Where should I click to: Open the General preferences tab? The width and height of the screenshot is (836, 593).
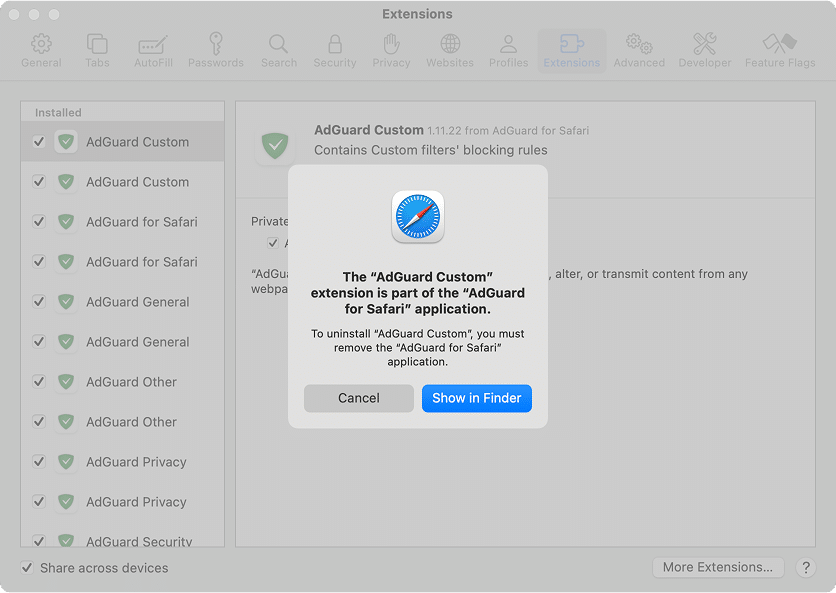(41, 51)
